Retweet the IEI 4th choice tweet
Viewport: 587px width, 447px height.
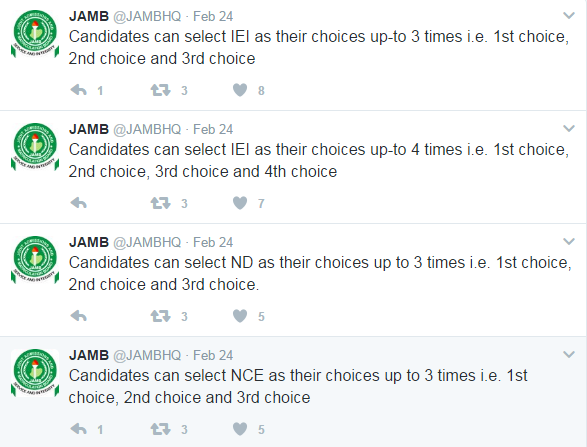point(161,203)
